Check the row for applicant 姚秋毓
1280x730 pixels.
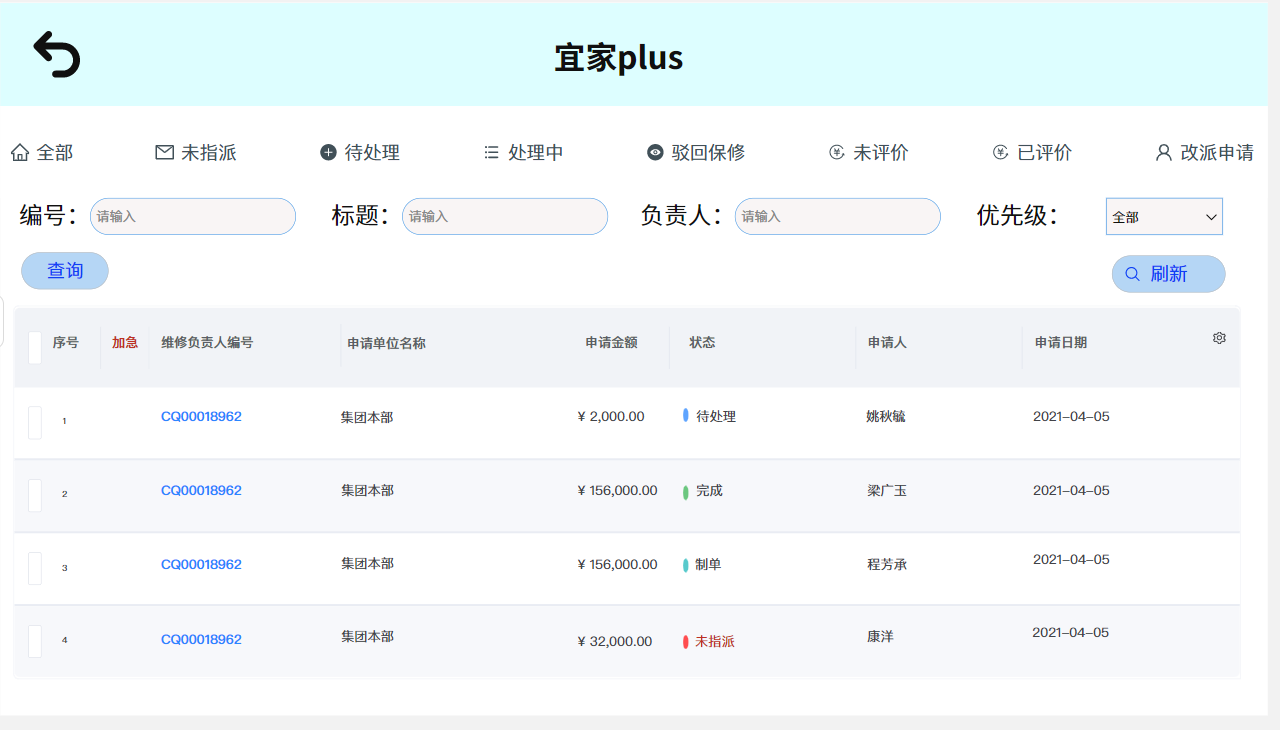(35, 423)
